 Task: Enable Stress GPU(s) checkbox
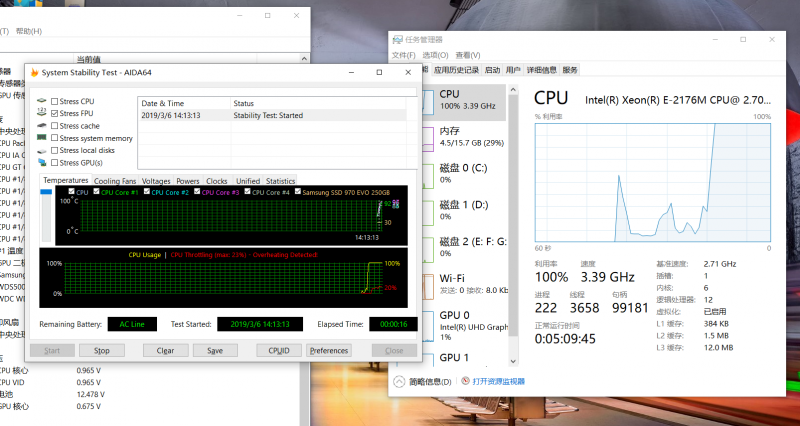click(x=55, y=163)
